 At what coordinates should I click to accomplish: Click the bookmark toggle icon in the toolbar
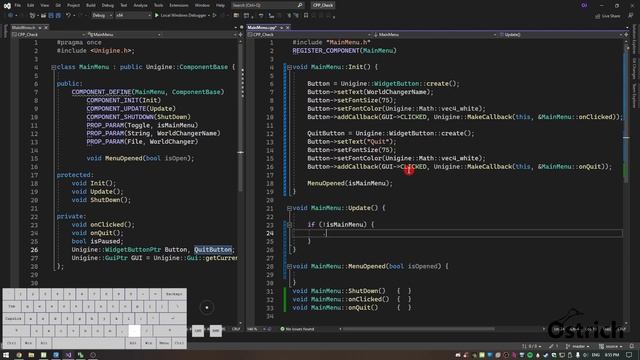click(x=306, y=16)
